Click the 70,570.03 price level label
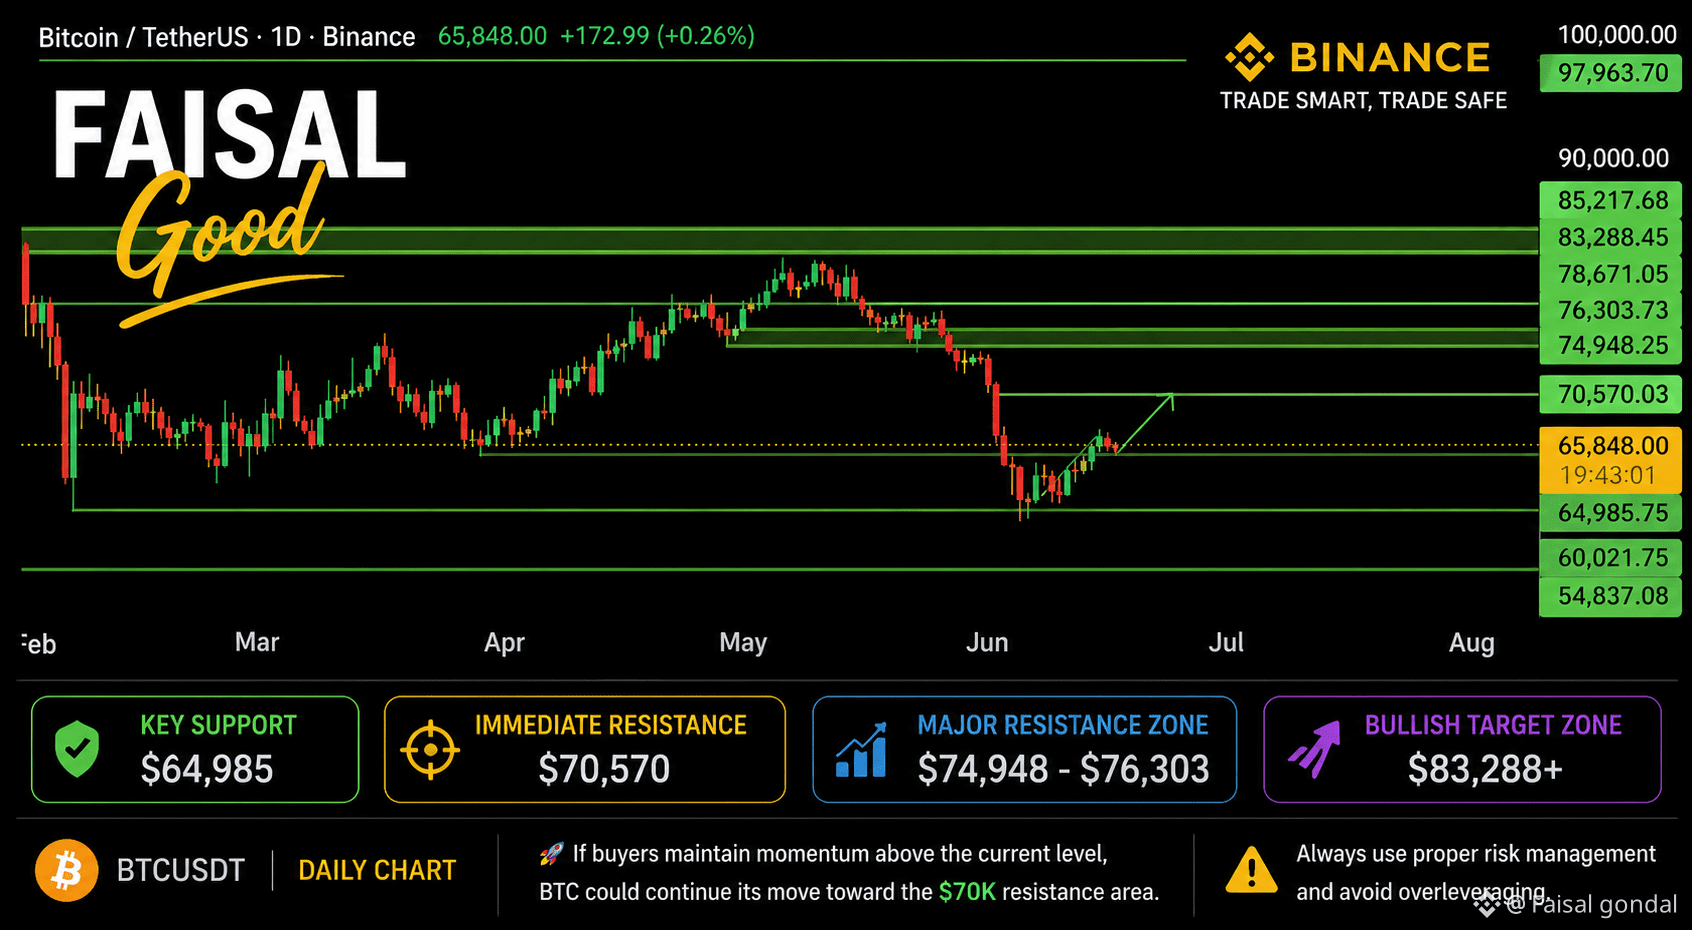Screen dimensions: 1692x930 click(x=1610, y=394)
